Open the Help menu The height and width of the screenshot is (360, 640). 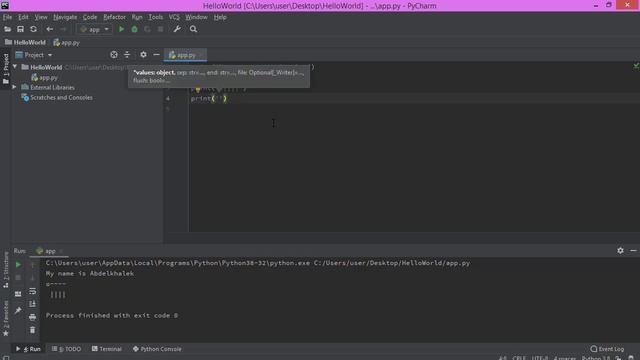click(220, 17)
